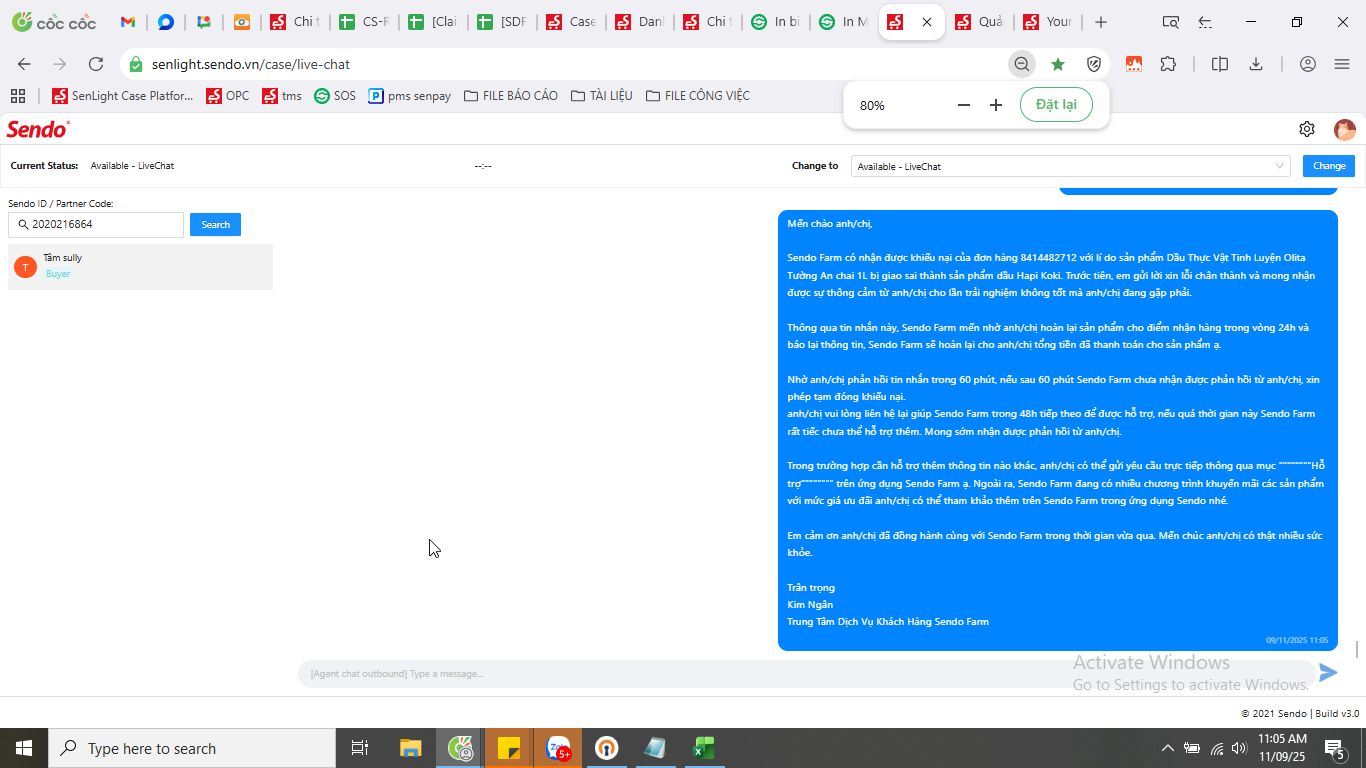The height and width of the screenshot is (768, 1366).
Task: Open the volume control in system tray
Action: click(x=1239, y=748)
